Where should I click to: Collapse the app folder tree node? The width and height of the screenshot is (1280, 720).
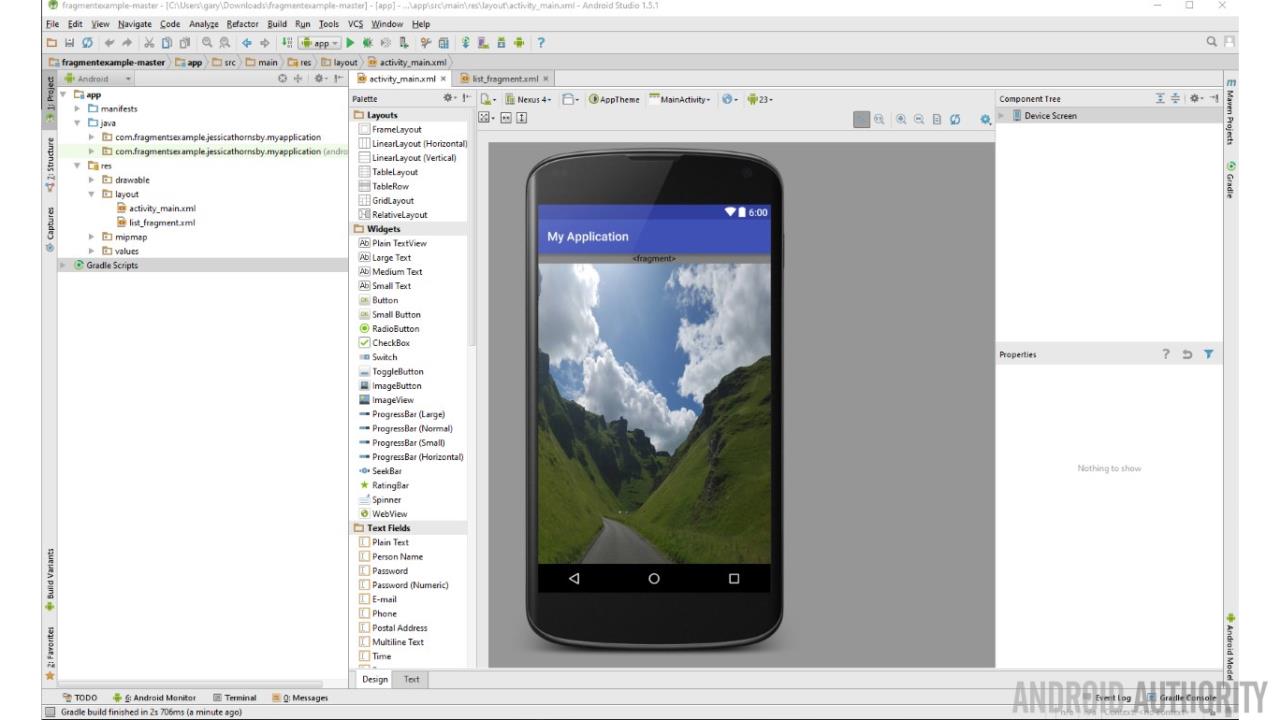point(64,94)
